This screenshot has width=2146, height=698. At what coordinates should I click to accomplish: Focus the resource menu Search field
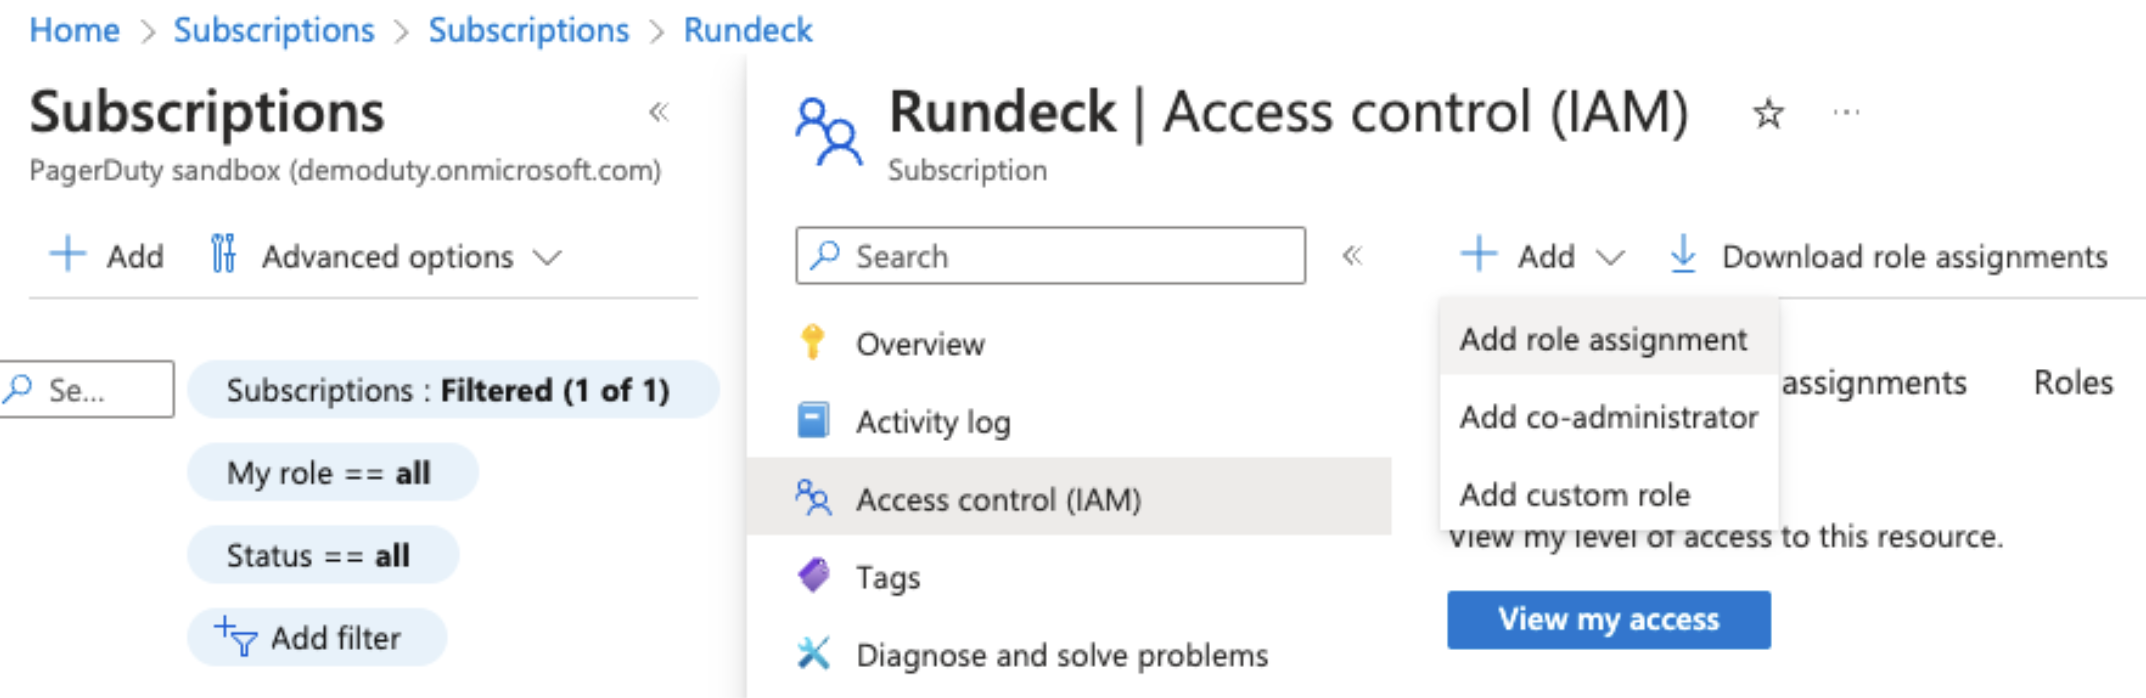point(1050,256)
